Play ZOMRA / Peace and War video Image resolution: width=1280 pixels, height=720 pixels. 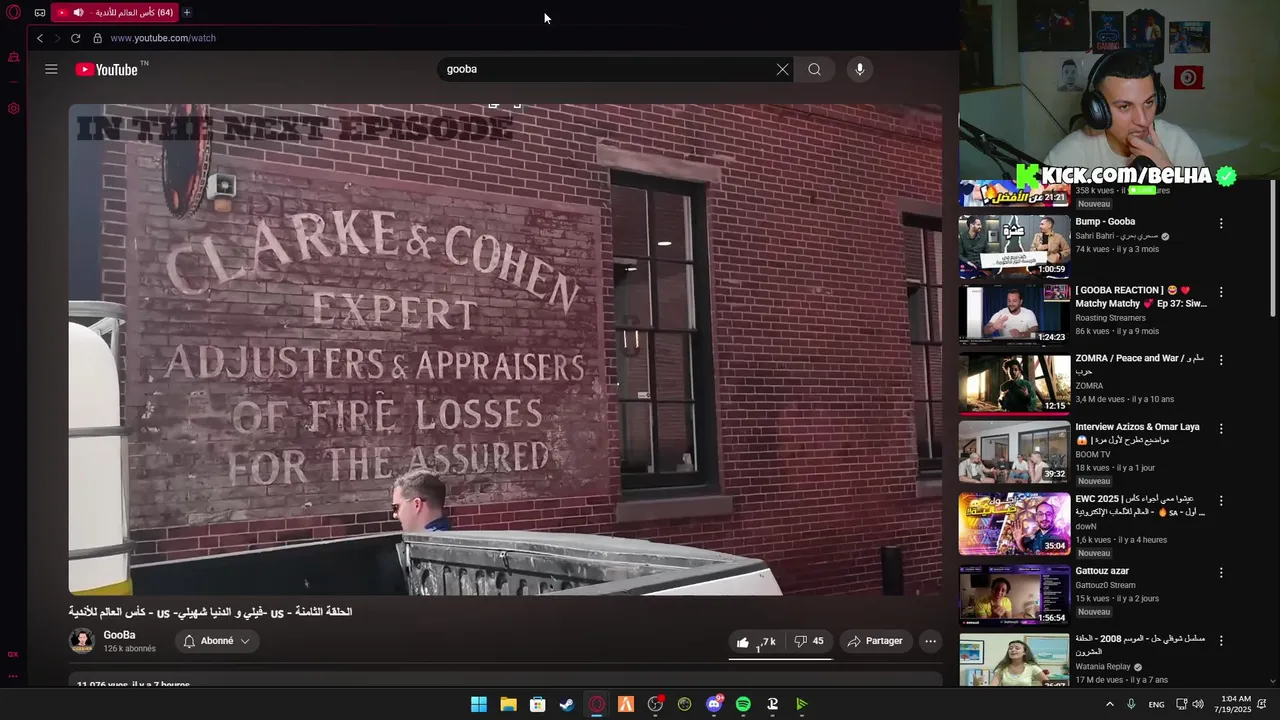point(1014,383)
